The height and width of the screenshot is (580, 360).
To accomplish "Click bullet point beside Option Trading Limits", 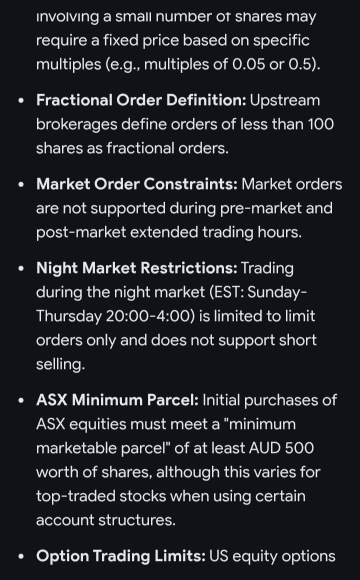I will 22,557.
